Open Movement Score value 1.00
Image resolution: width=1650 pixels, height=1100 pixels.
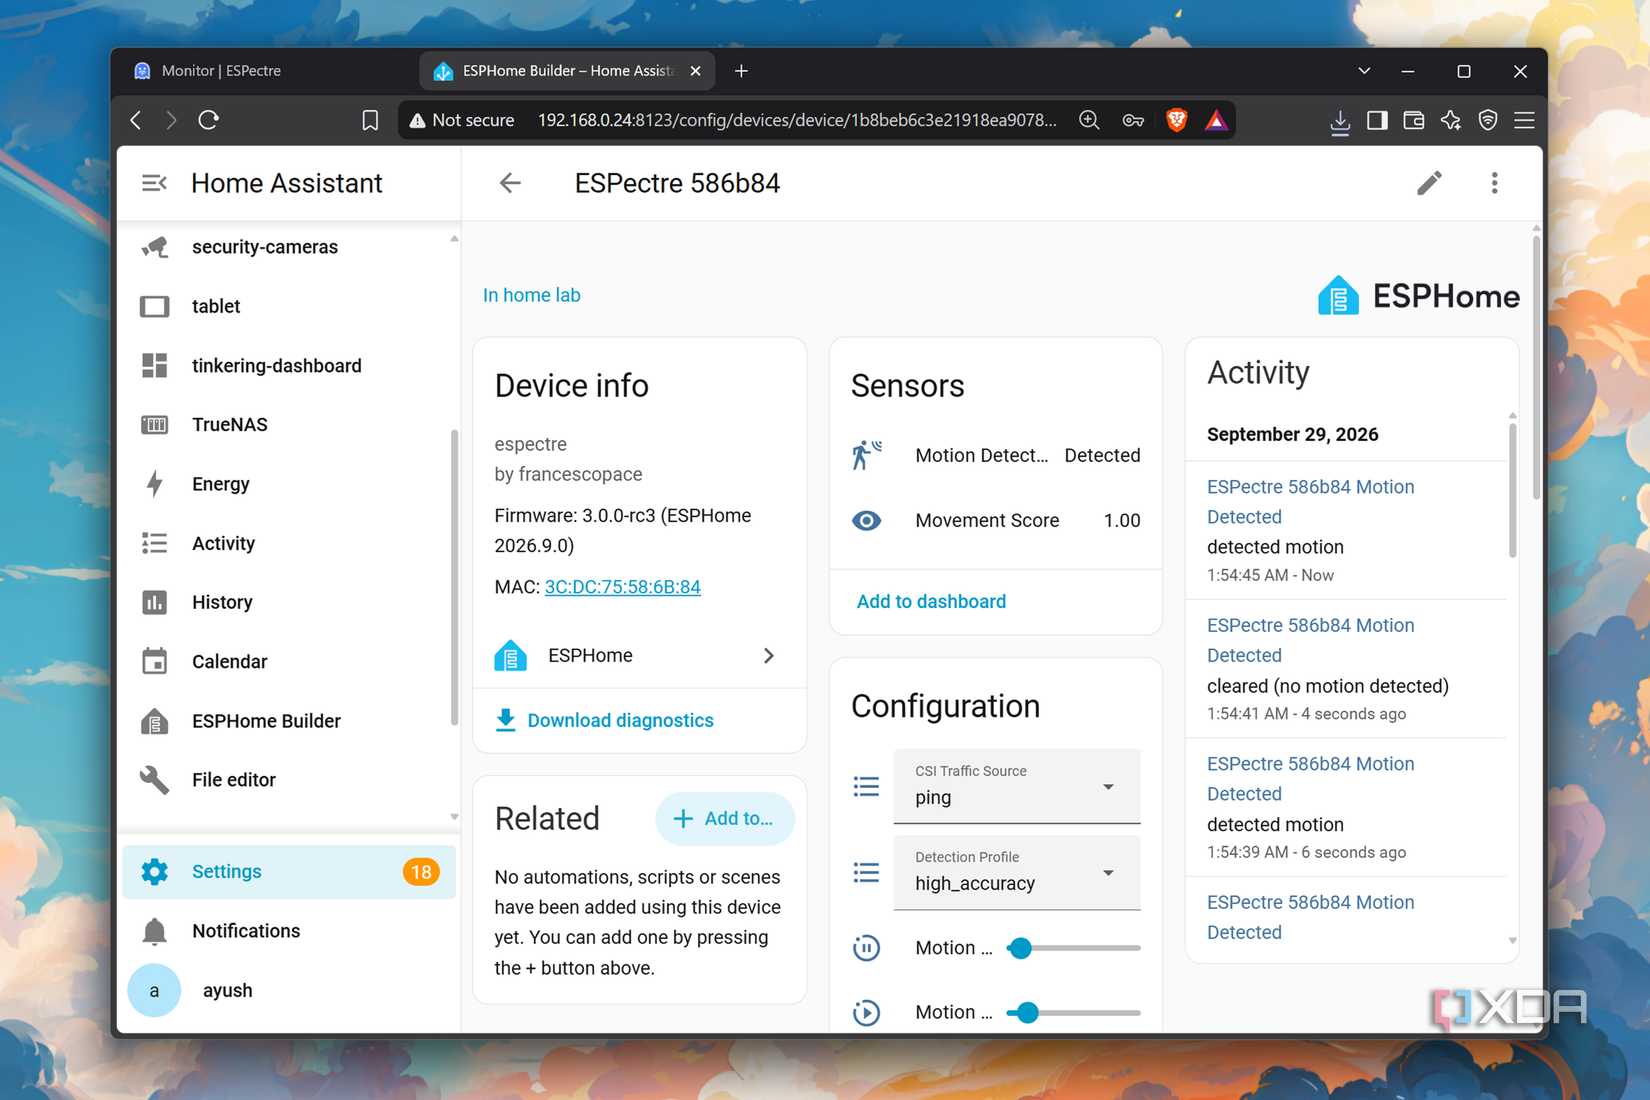pos(1122,521)
